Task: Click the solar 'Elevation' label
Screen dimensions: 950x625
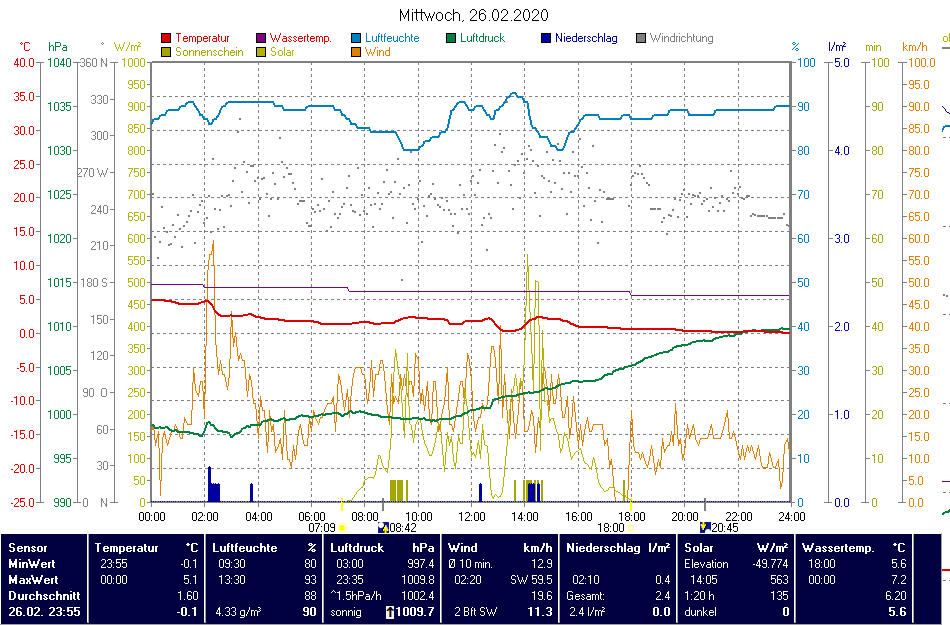Action: pos(706,564)
